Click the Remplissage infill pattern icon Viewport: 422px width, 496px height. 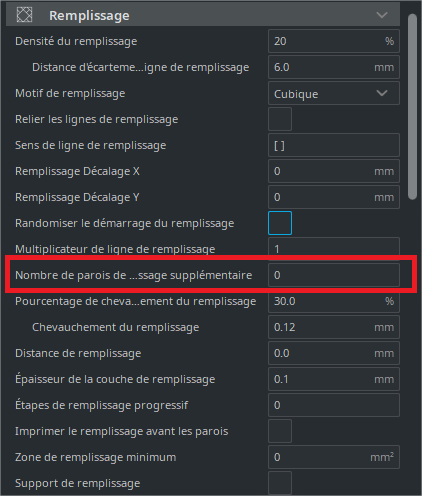tap(24, 15)
